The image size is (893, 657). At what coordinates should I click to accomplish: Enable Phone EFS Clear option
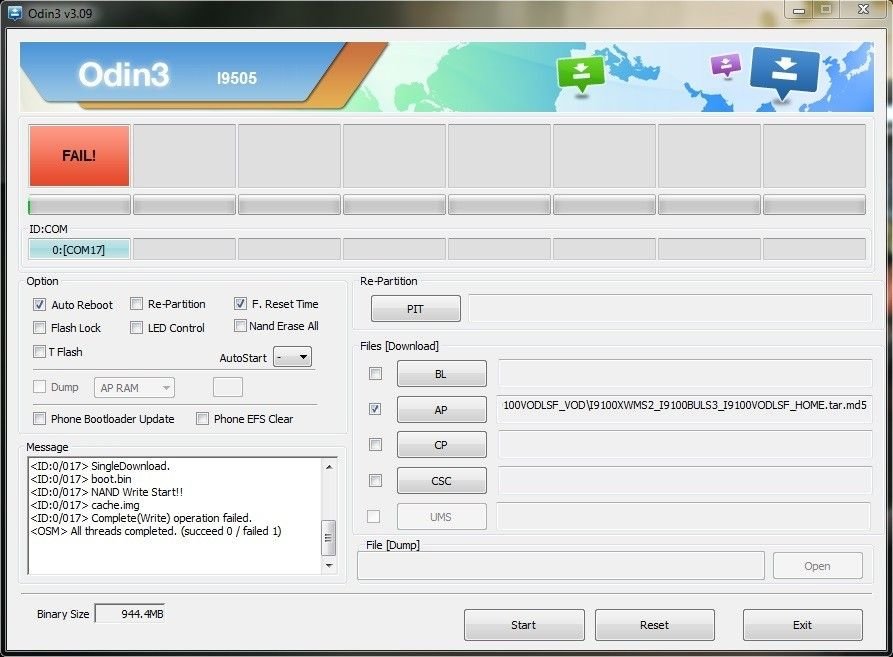pos(203,419)
